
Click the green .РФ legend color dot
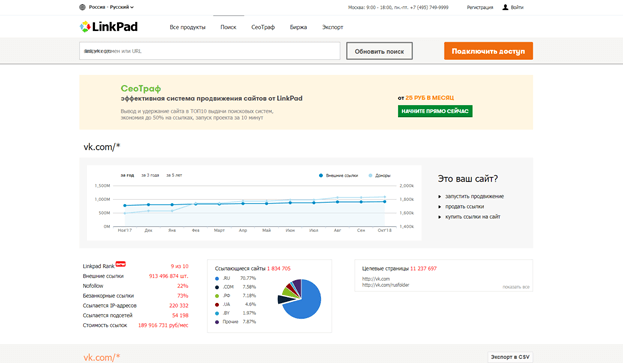click(217, 296)
